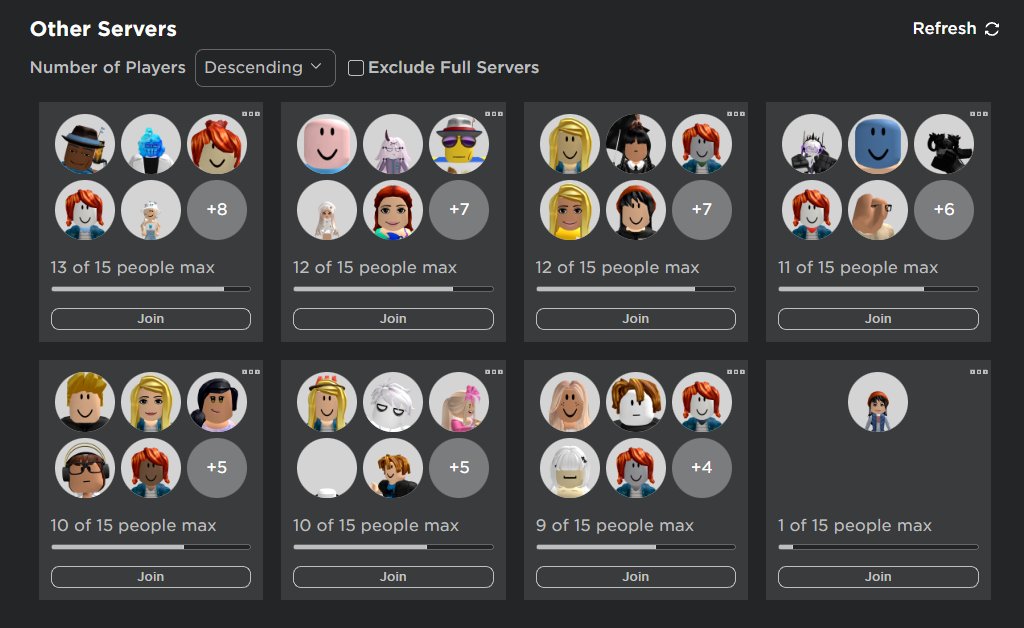1024x628 pixels.
Task: Select the pink bow blonde avatar
Action: 458,401
